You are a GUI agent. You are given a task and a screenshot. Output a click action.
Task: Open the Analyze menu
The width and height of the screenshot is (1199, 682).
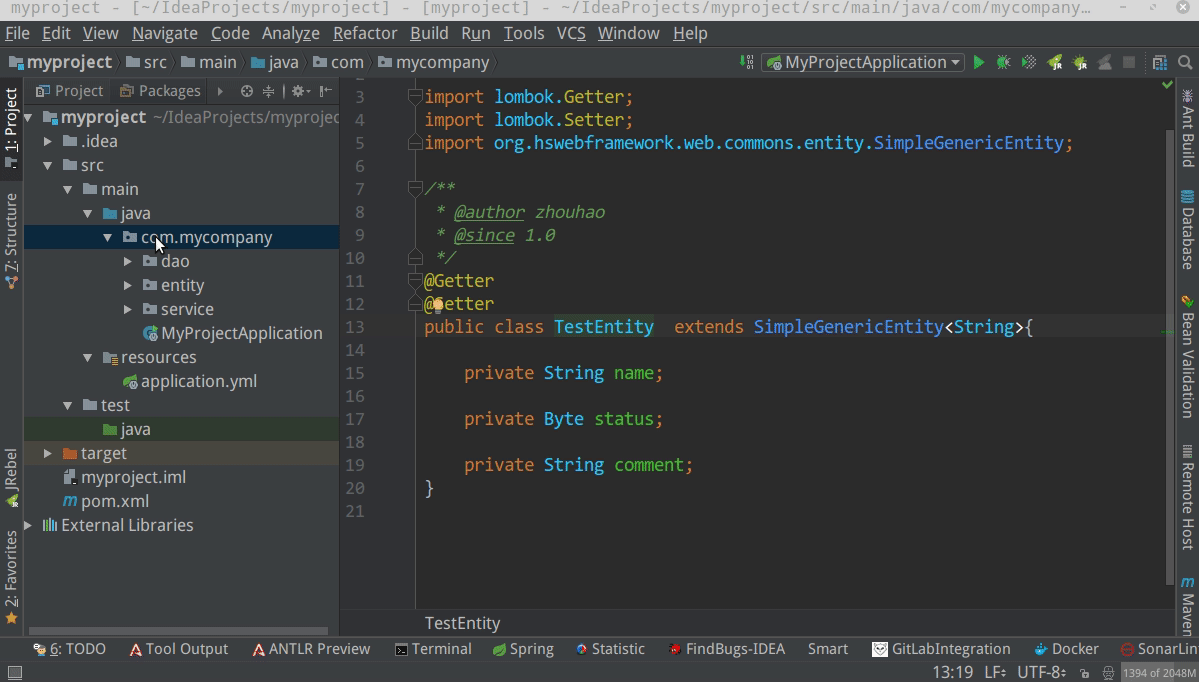click(291, 34)
